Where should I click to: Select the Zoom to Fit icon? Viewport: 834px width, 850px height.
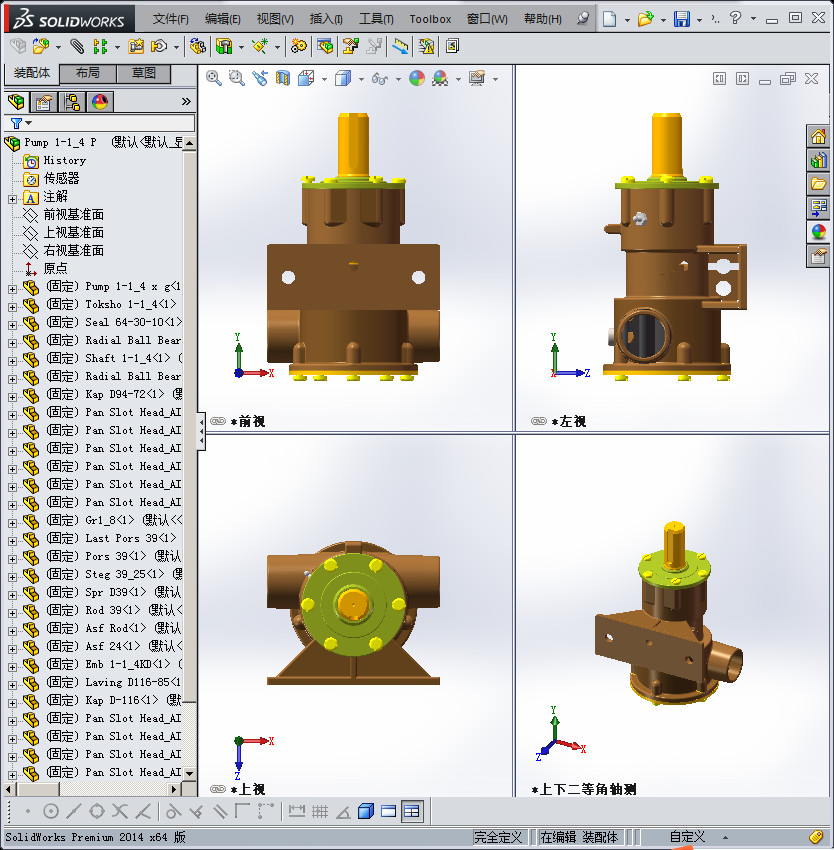[213, 77]
